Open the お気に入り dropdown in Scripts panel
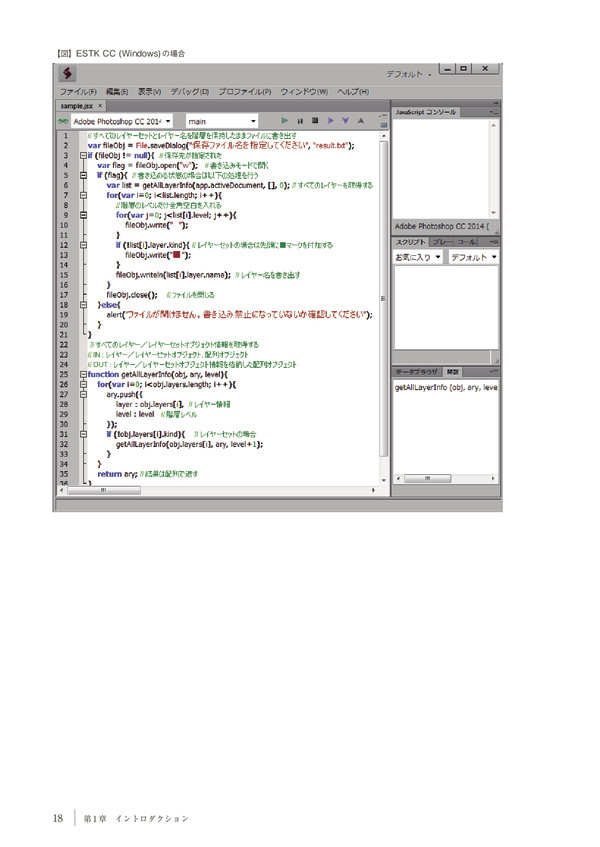 [x=419, y=257]
